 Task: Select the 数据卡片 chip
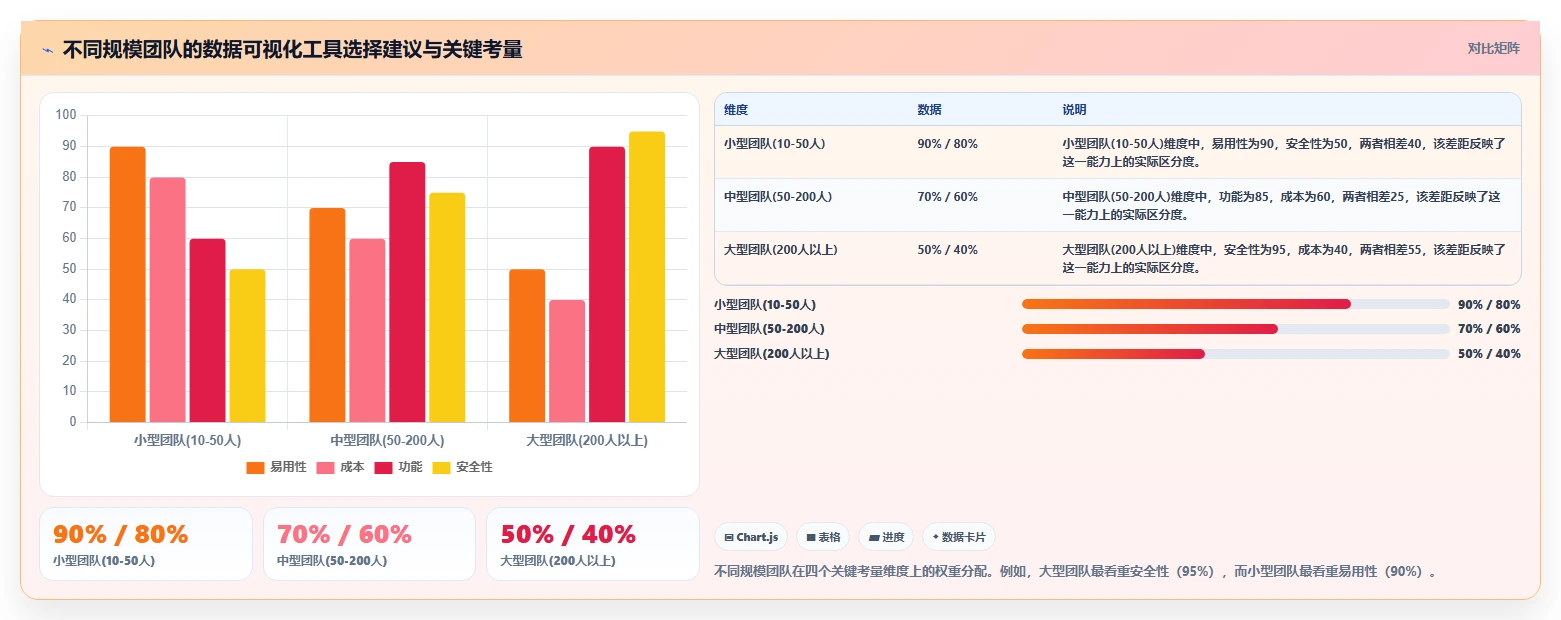tap(959, 537)
